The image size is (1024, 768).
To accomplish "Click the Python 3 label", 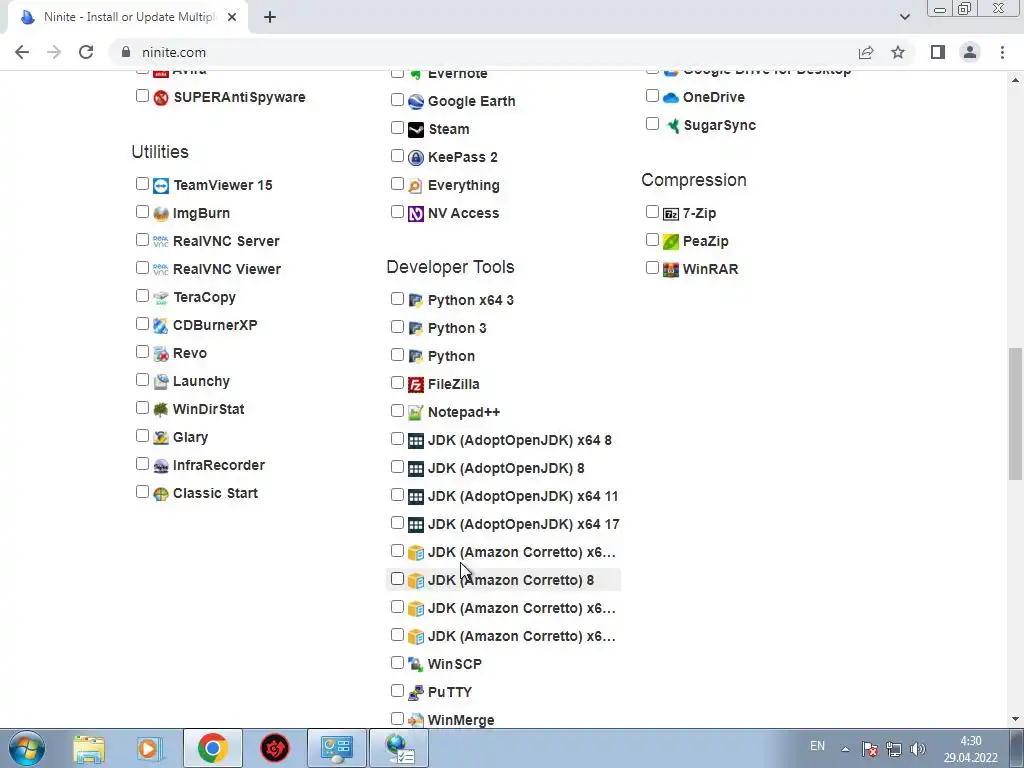I will pos(457,328).
